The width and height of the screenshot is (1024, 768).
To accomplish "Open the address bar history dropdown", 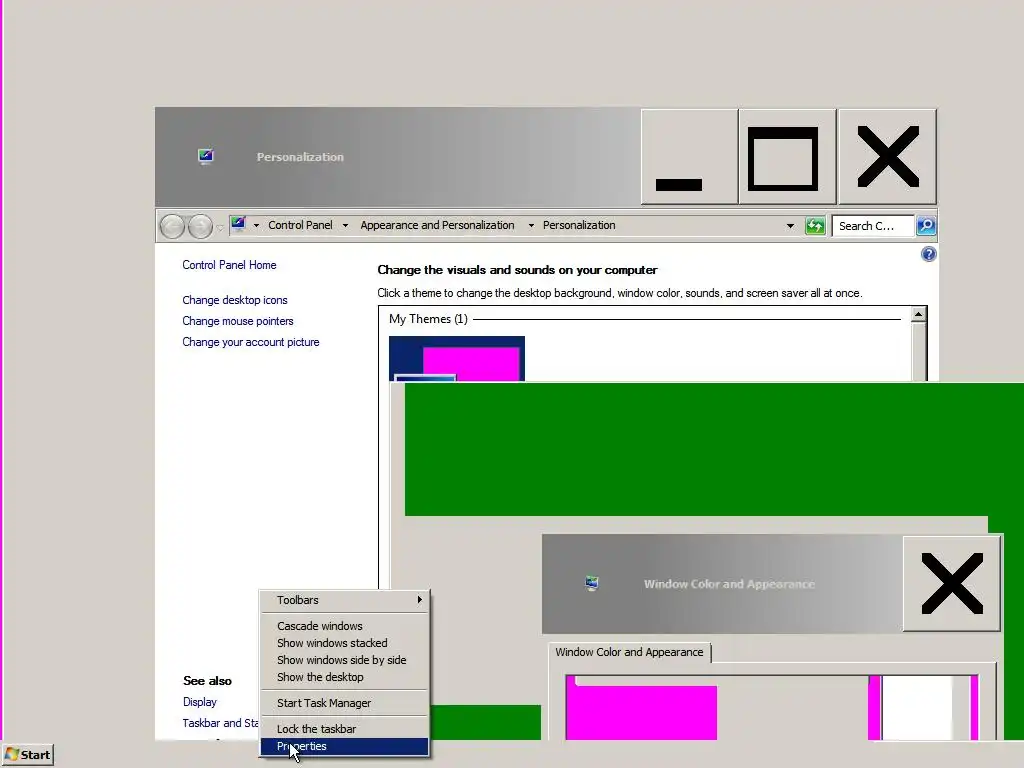I will click(790, 226).
